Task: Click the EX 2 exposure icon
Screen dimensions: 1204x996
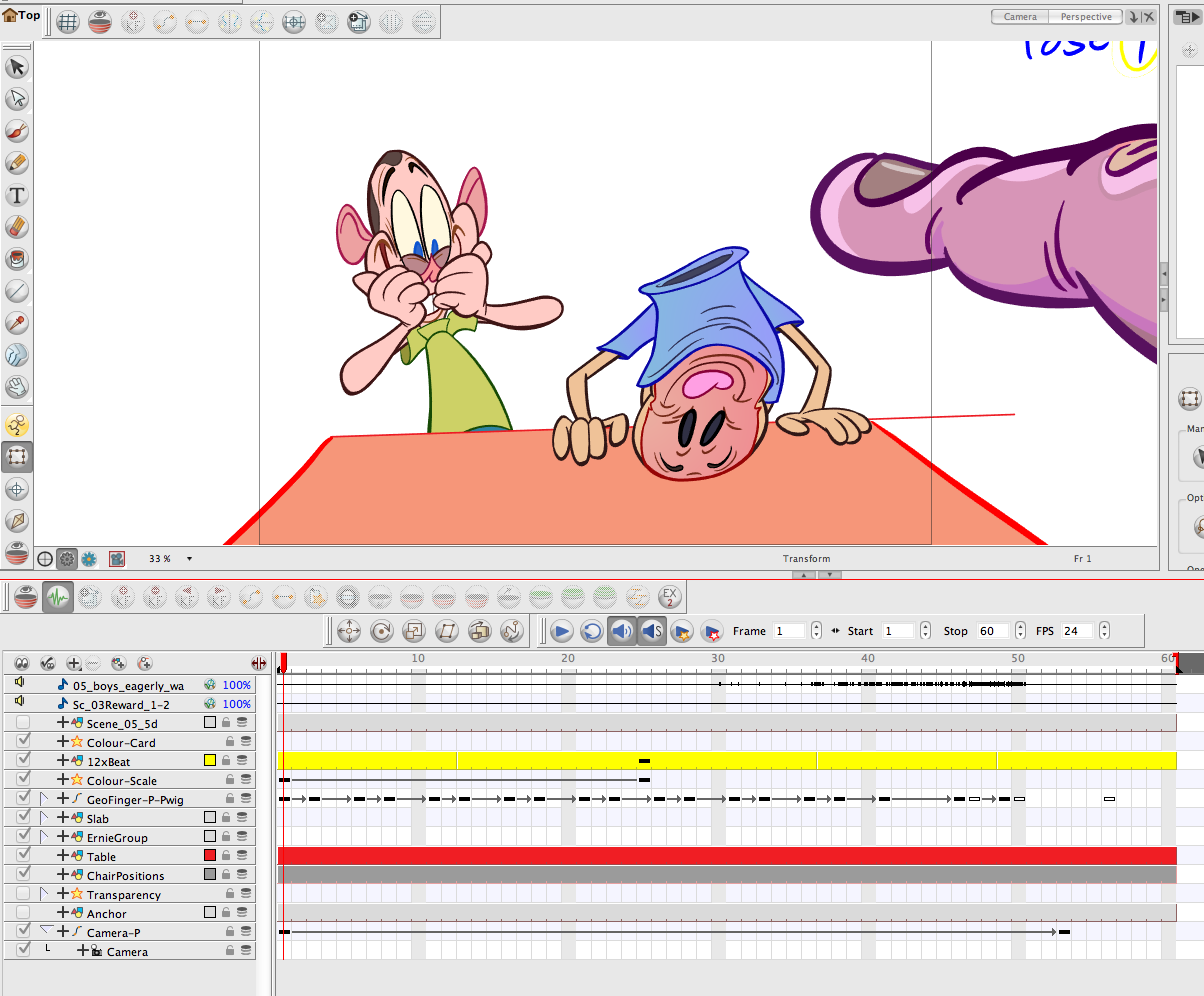Action: (x=670, y=598)
